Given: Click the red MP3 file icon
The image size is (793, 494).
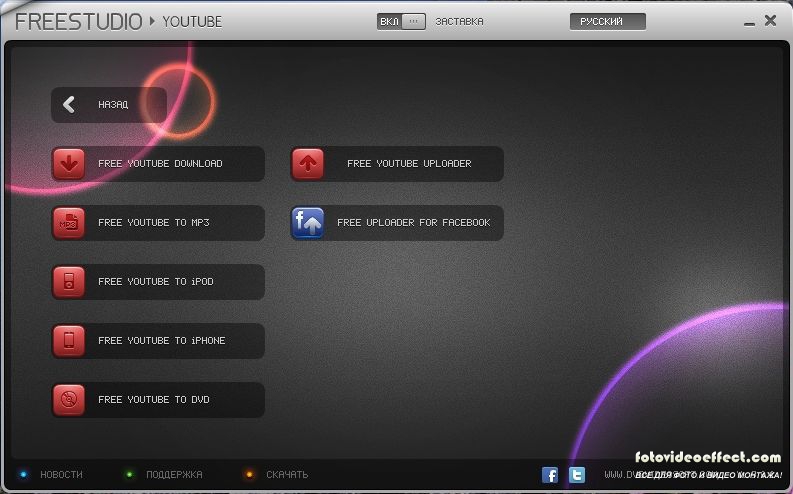Looking at the screenshot, I should click(x=69, y=223).
